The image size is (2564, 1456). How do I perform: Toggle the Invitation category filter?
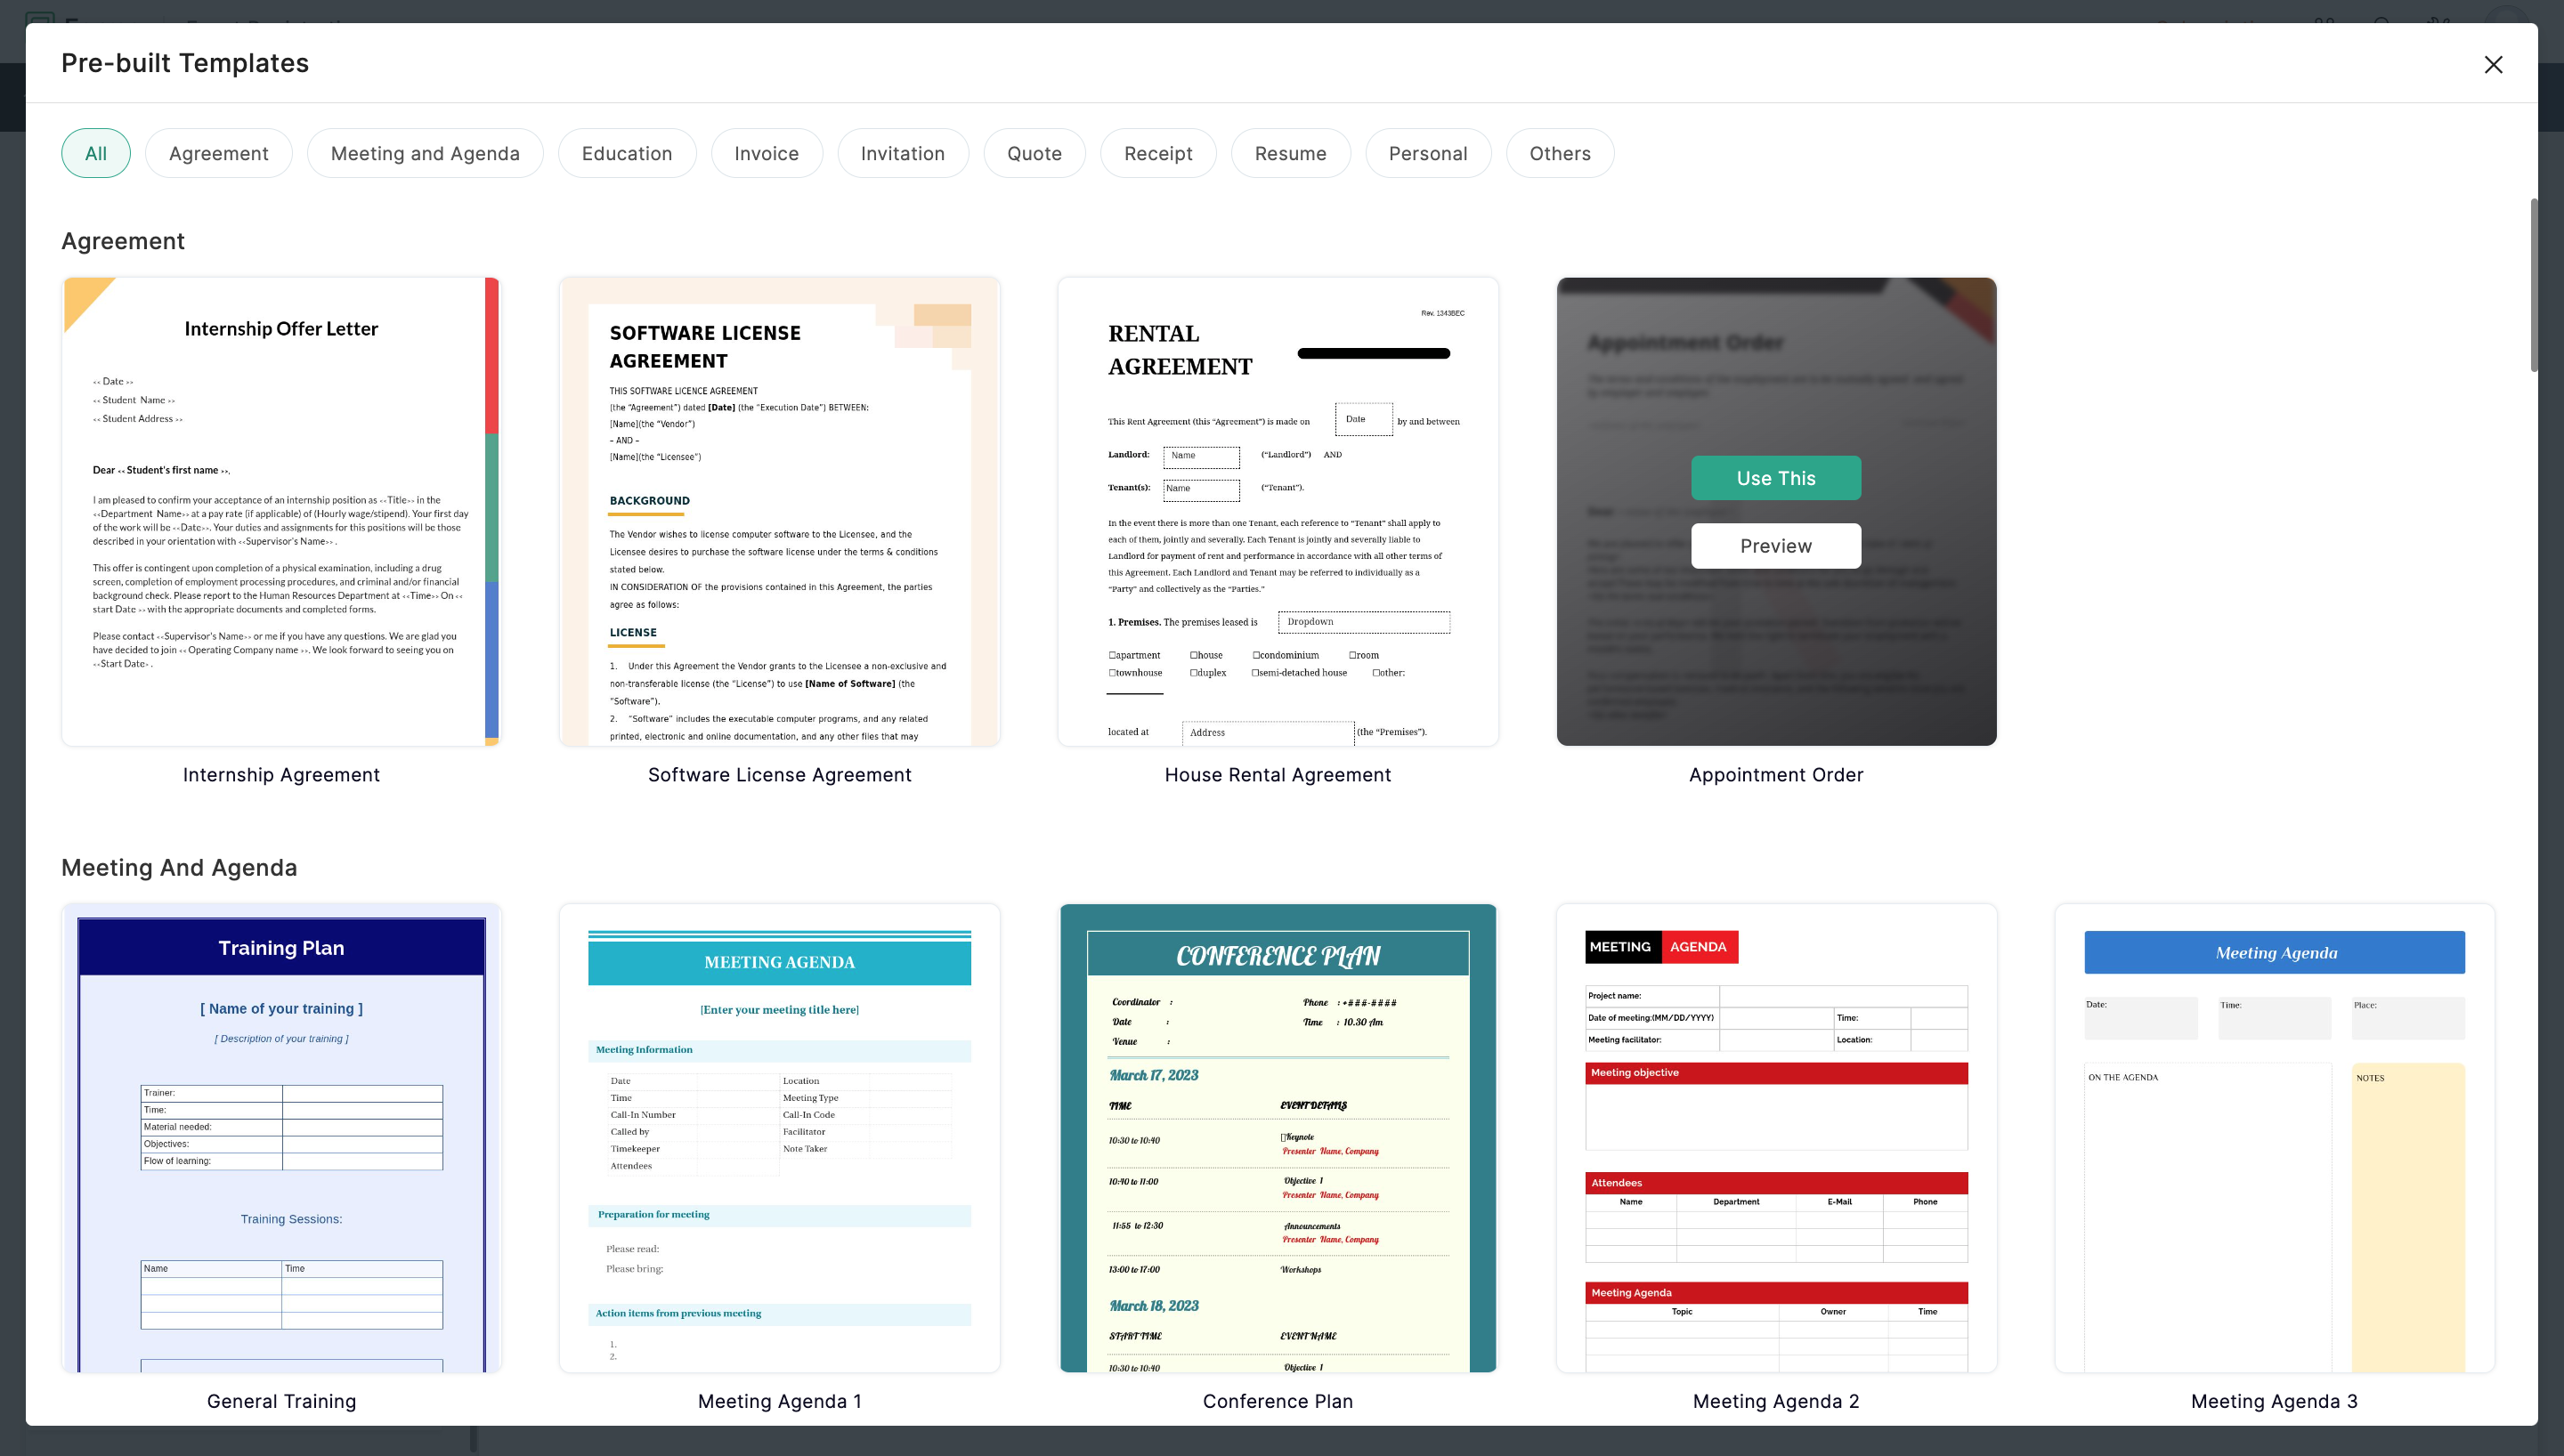tap(902, 153)
